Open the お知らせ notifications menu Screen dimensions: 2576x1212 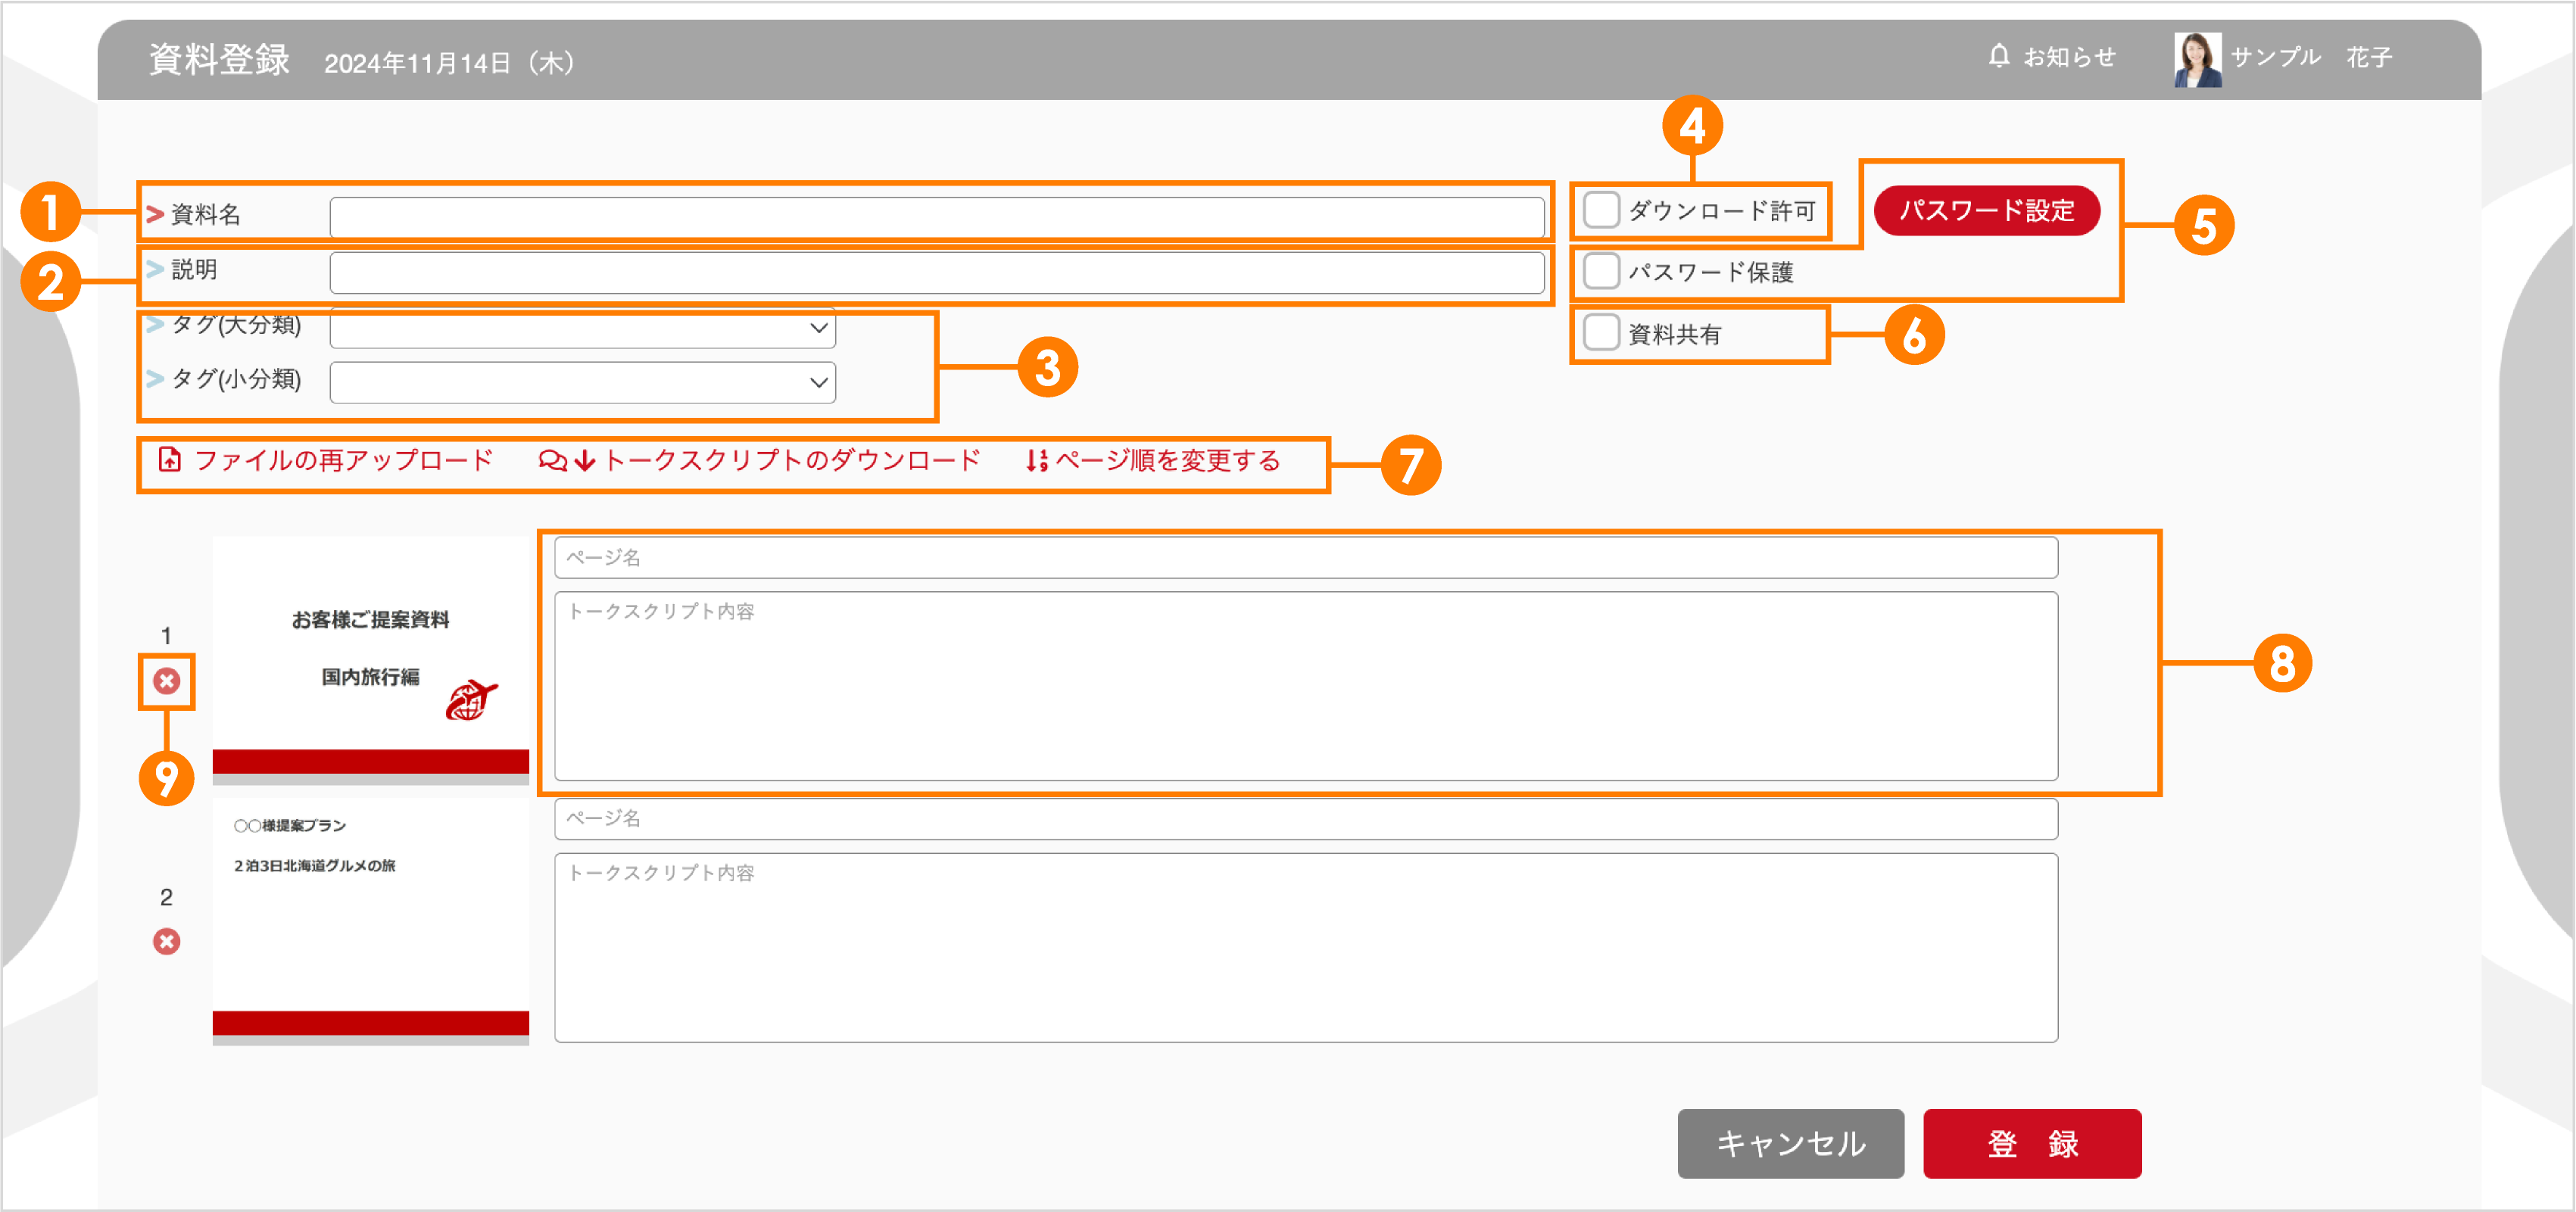pos(2067,57)
